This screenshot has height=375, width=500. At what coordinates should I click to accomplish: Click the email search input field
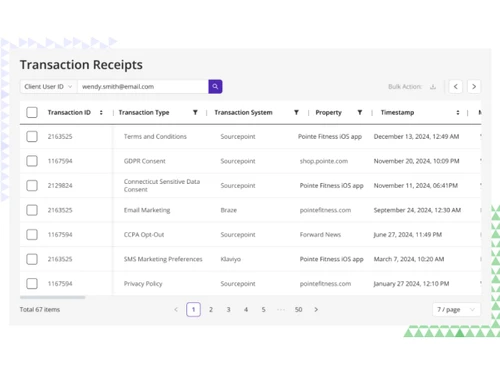point(143,87)
